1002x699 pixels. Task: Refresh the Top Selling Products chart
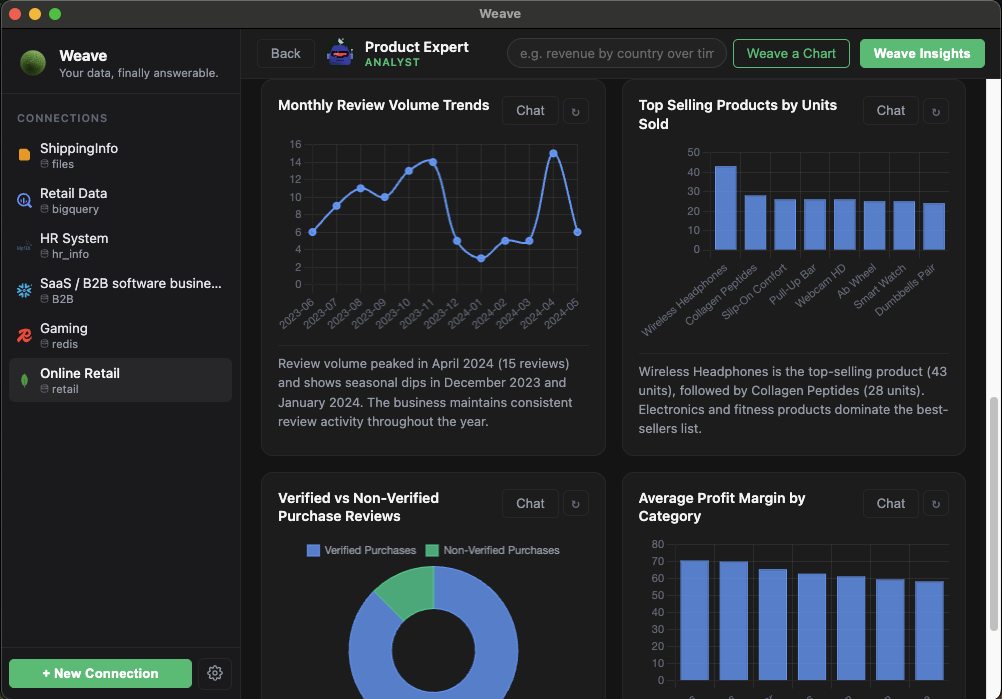936,112
